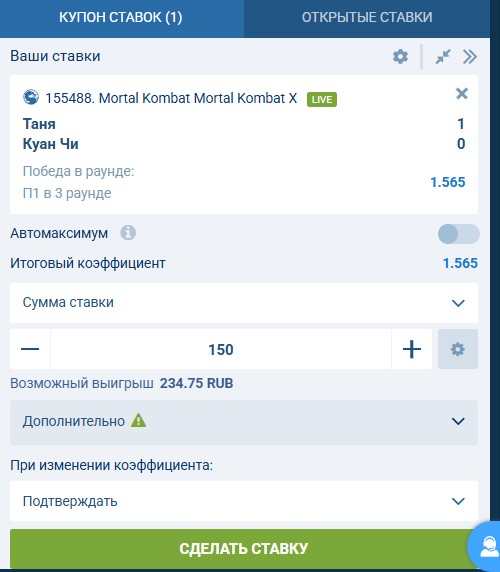Click the Ваши ставки heading

point(55,56)
